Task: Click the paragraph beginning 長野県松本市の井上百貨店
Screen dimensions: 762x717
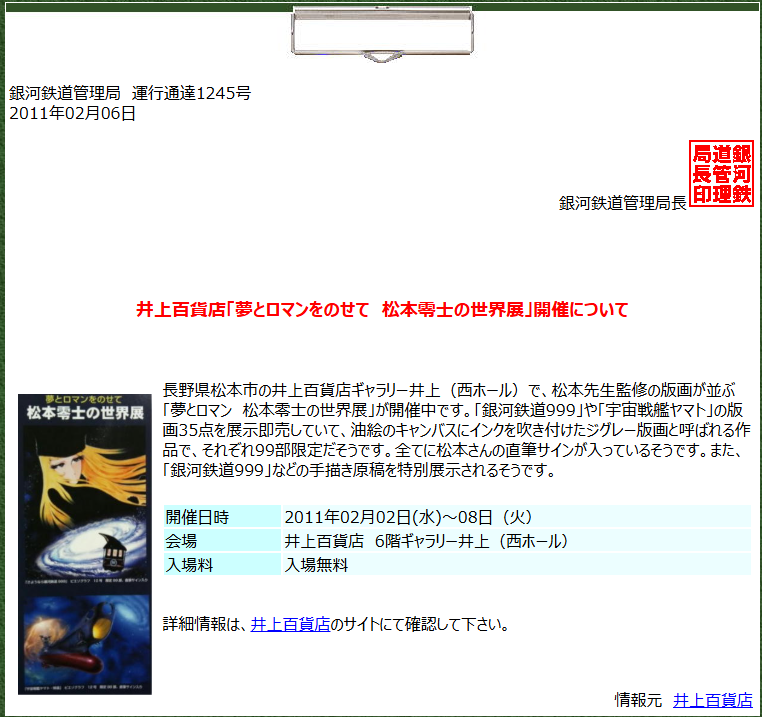Action: tap(457, 430)
